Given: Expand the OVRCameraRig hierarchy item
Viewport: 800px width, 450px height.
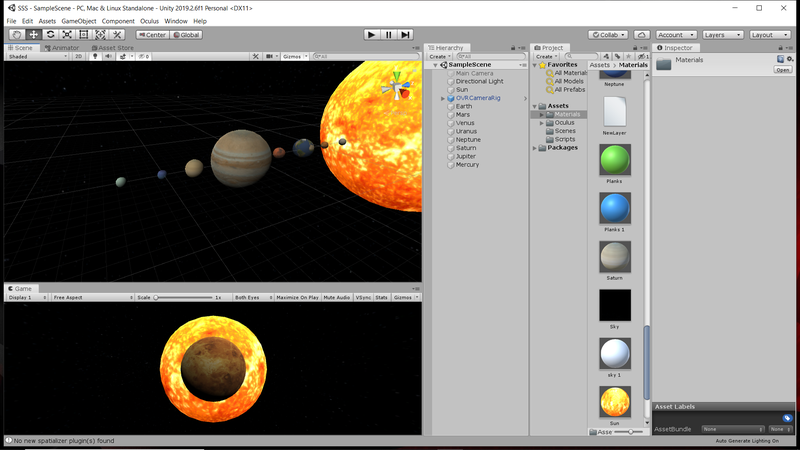Looking at the screenshot, I should [x=443, y=98].
